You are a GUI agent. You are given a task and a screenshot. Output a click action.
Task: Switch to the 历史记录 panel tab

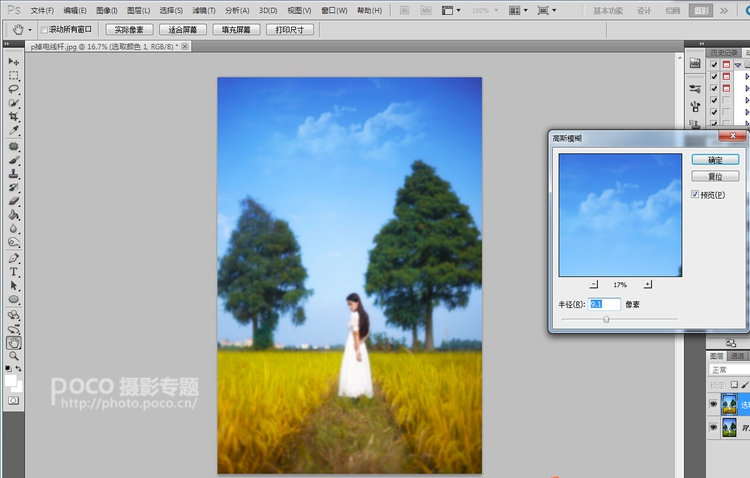point(723,52)
